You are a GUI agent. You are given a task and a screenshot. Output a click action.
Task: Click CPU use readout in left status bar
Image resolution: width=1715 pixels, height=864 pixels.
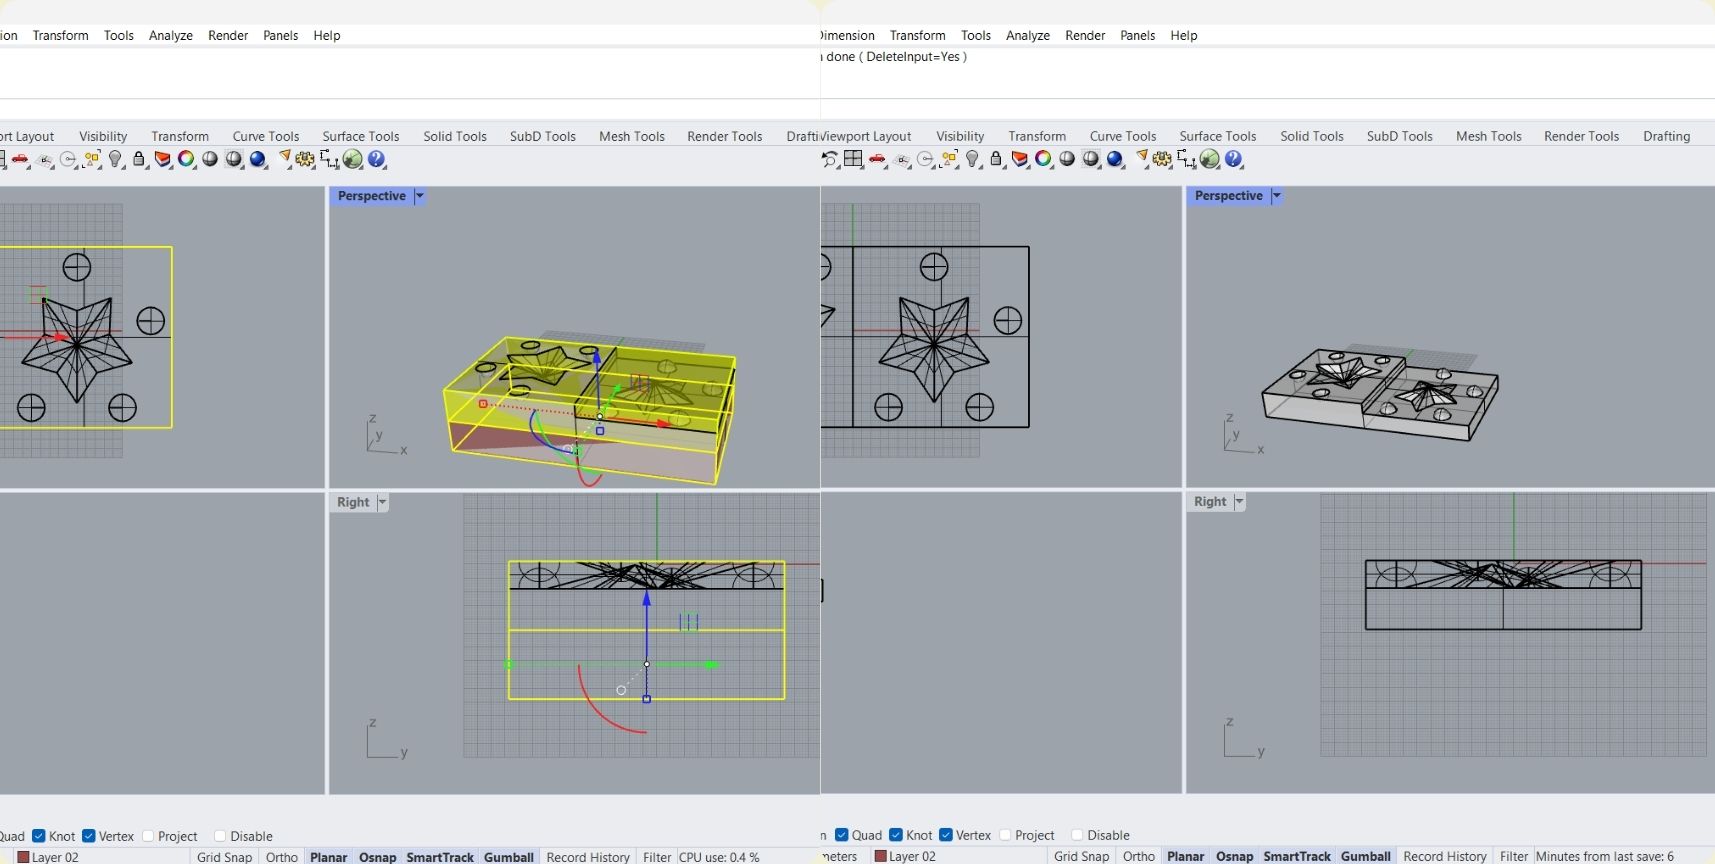pyautogui.click(x=719, y=857)
